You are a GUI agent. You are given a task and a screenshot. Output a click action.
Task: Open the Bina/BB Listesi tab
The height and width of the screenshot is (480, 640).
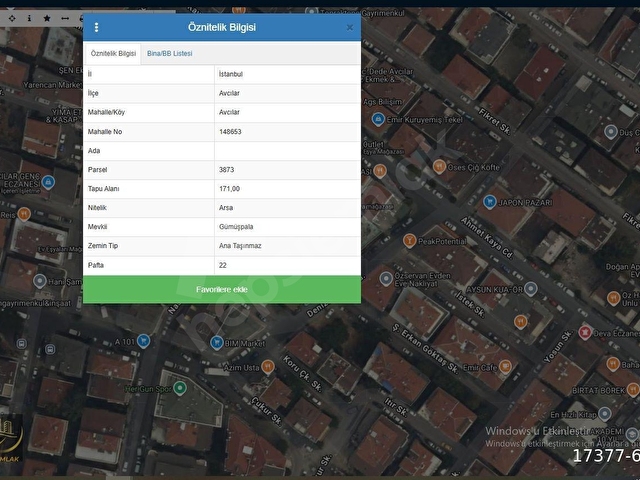pyautogui.click(x=169, y=53)
